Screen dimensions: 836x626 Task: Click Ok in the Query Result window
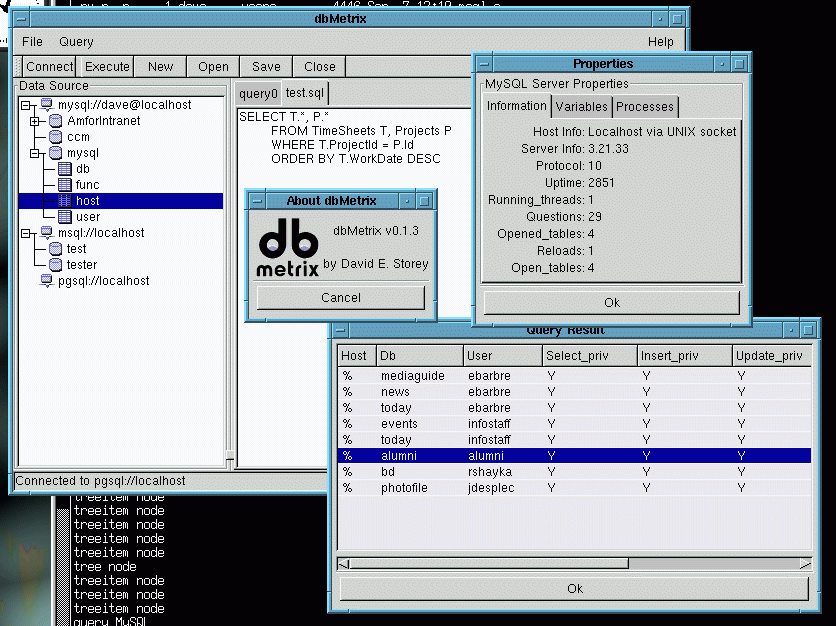pyautogui.click(x=575, y=589)
